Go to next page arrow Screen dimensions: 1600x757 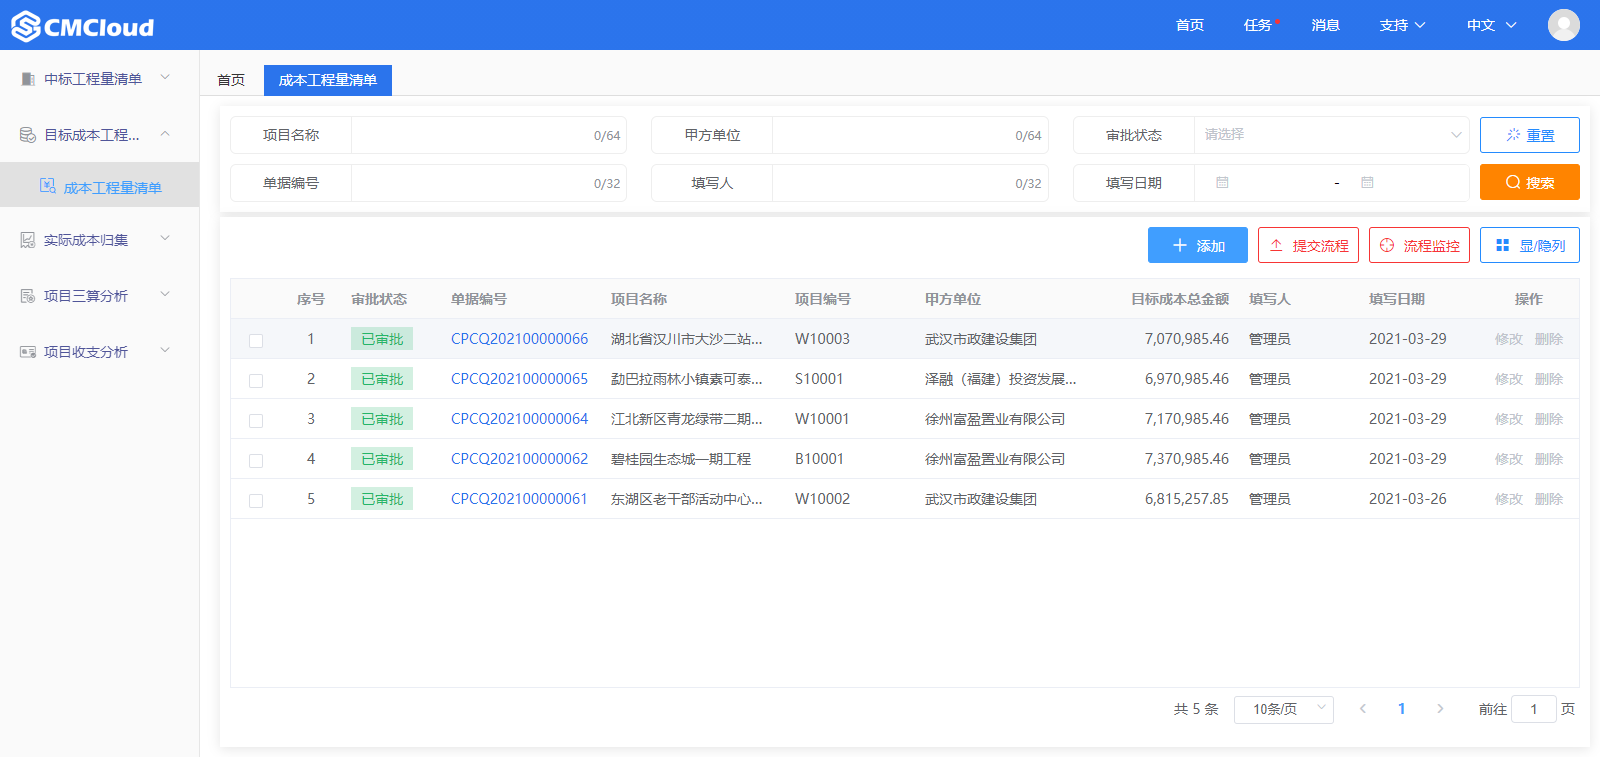click(1440, 709)
